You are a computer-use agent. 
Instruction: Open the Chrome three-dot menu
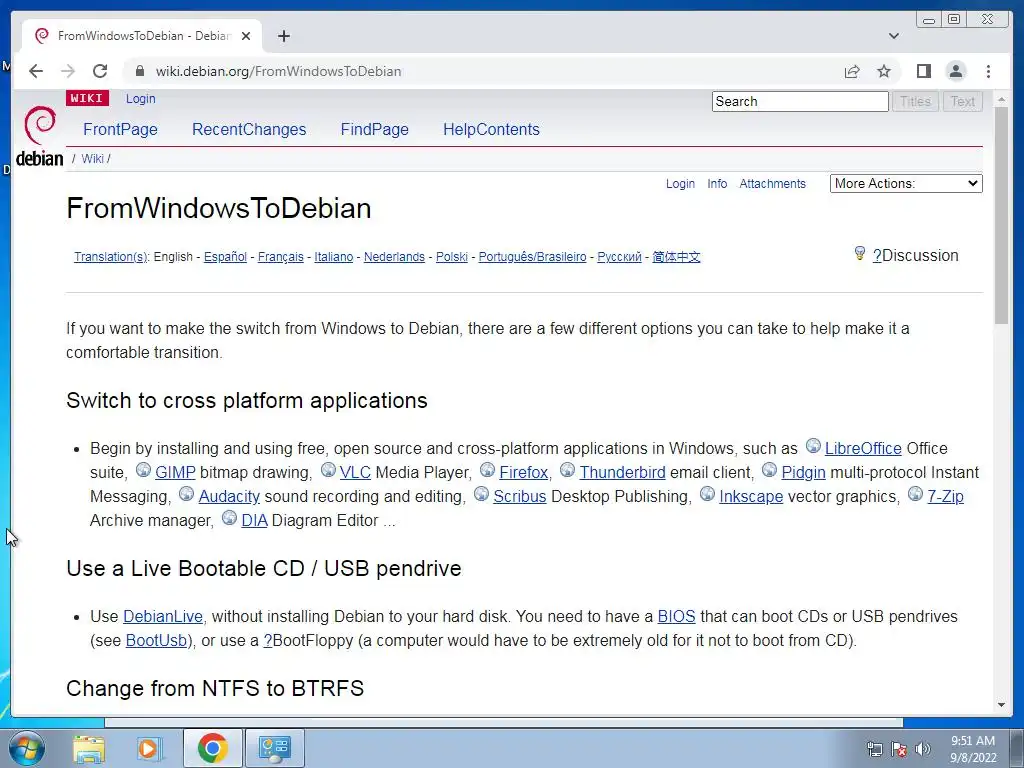pyautogui.click(x=988, y=71)
